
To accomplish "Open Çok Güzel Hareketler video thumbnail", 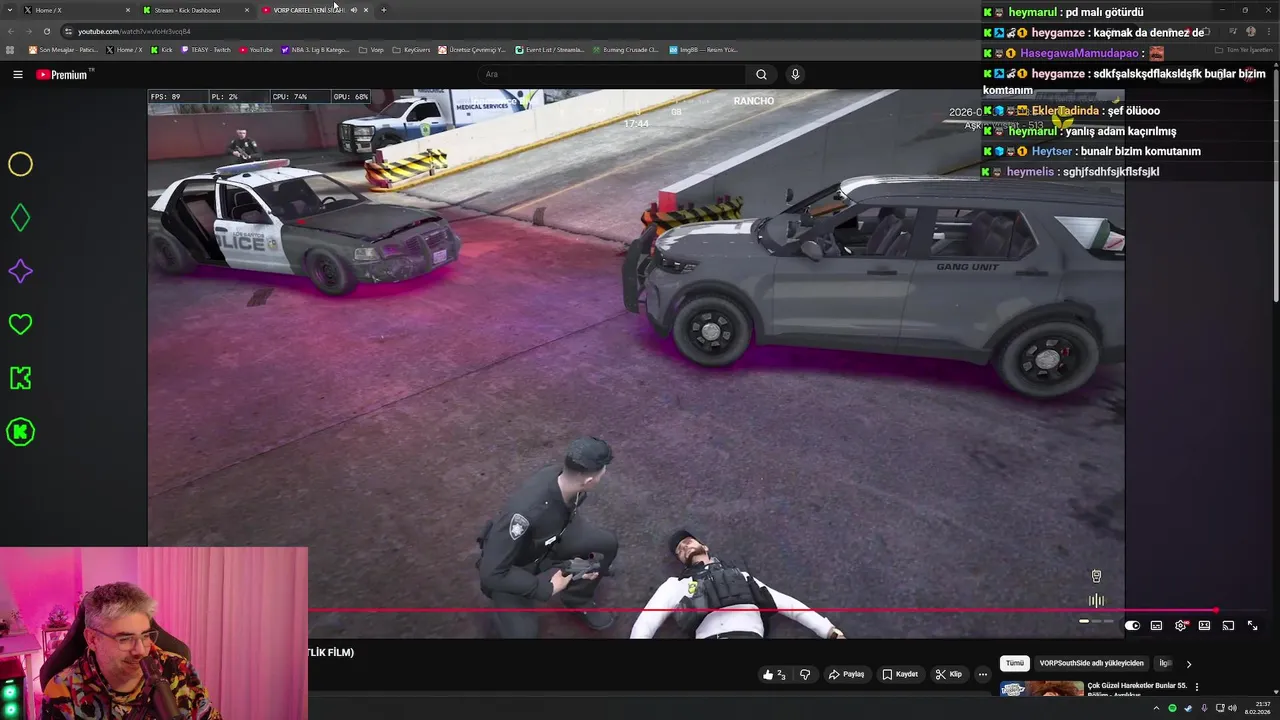I will (1042, 689).
